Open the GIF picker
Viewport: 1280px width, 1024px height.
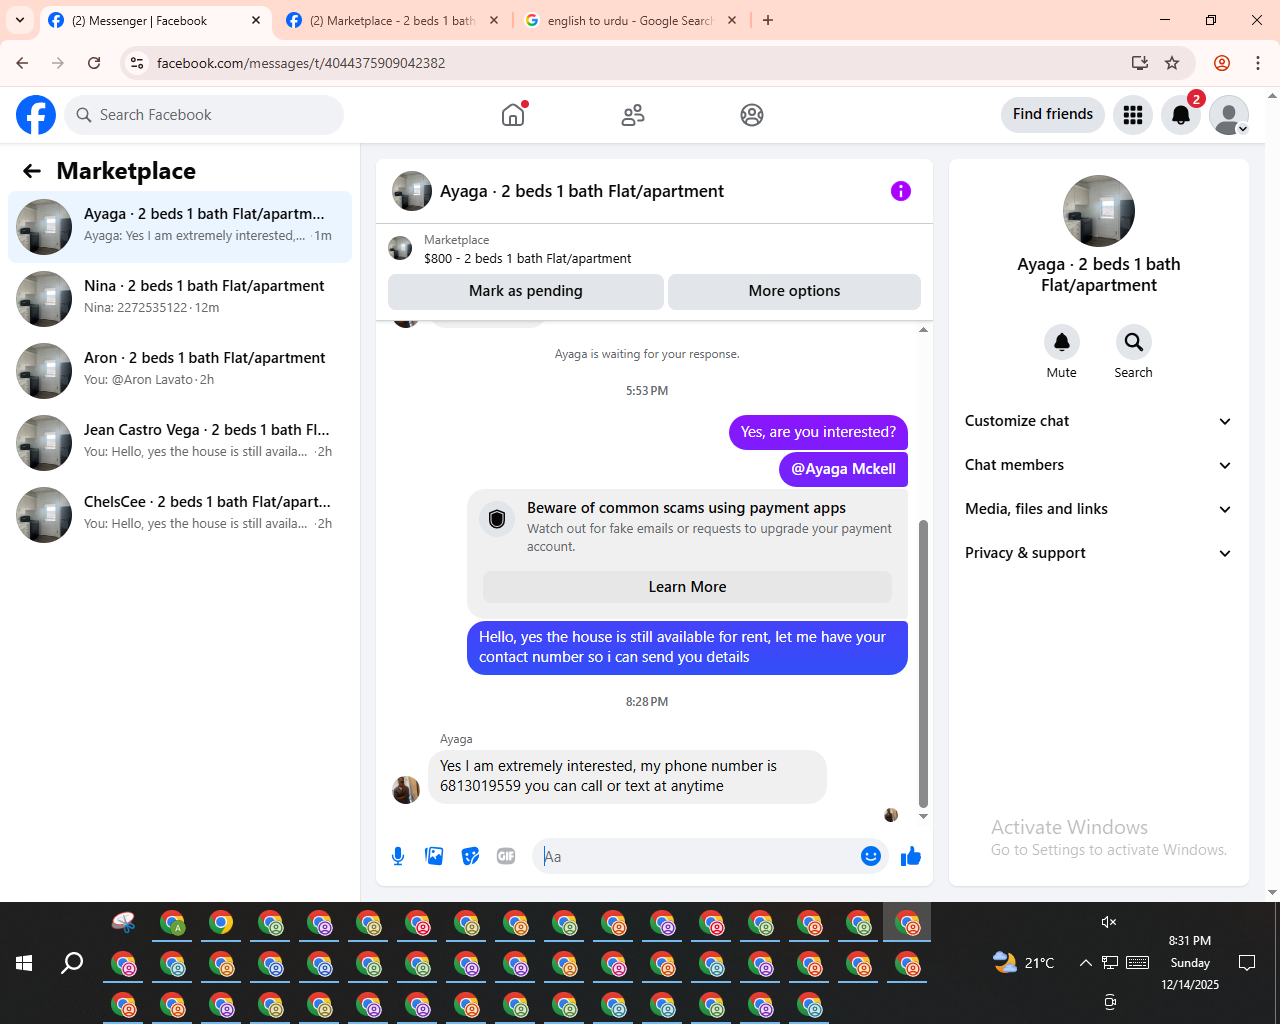click(x=506, y=856)
